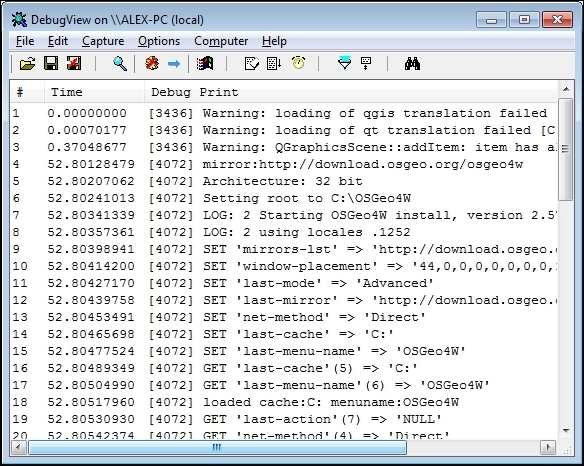Click the Save log floppy icon
Viewport: 584px width, 466px height.
(51, 63)
